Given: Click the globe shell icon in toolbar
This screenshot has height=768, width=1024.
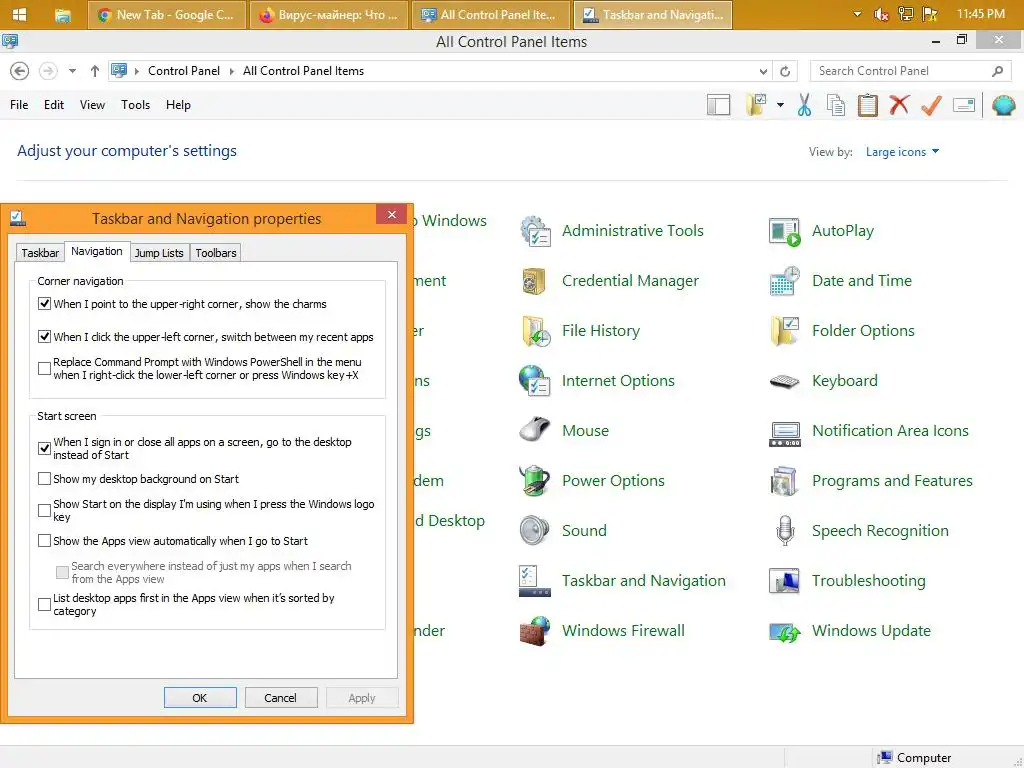Looking at the screenshot, I should tap(1004, 104).
